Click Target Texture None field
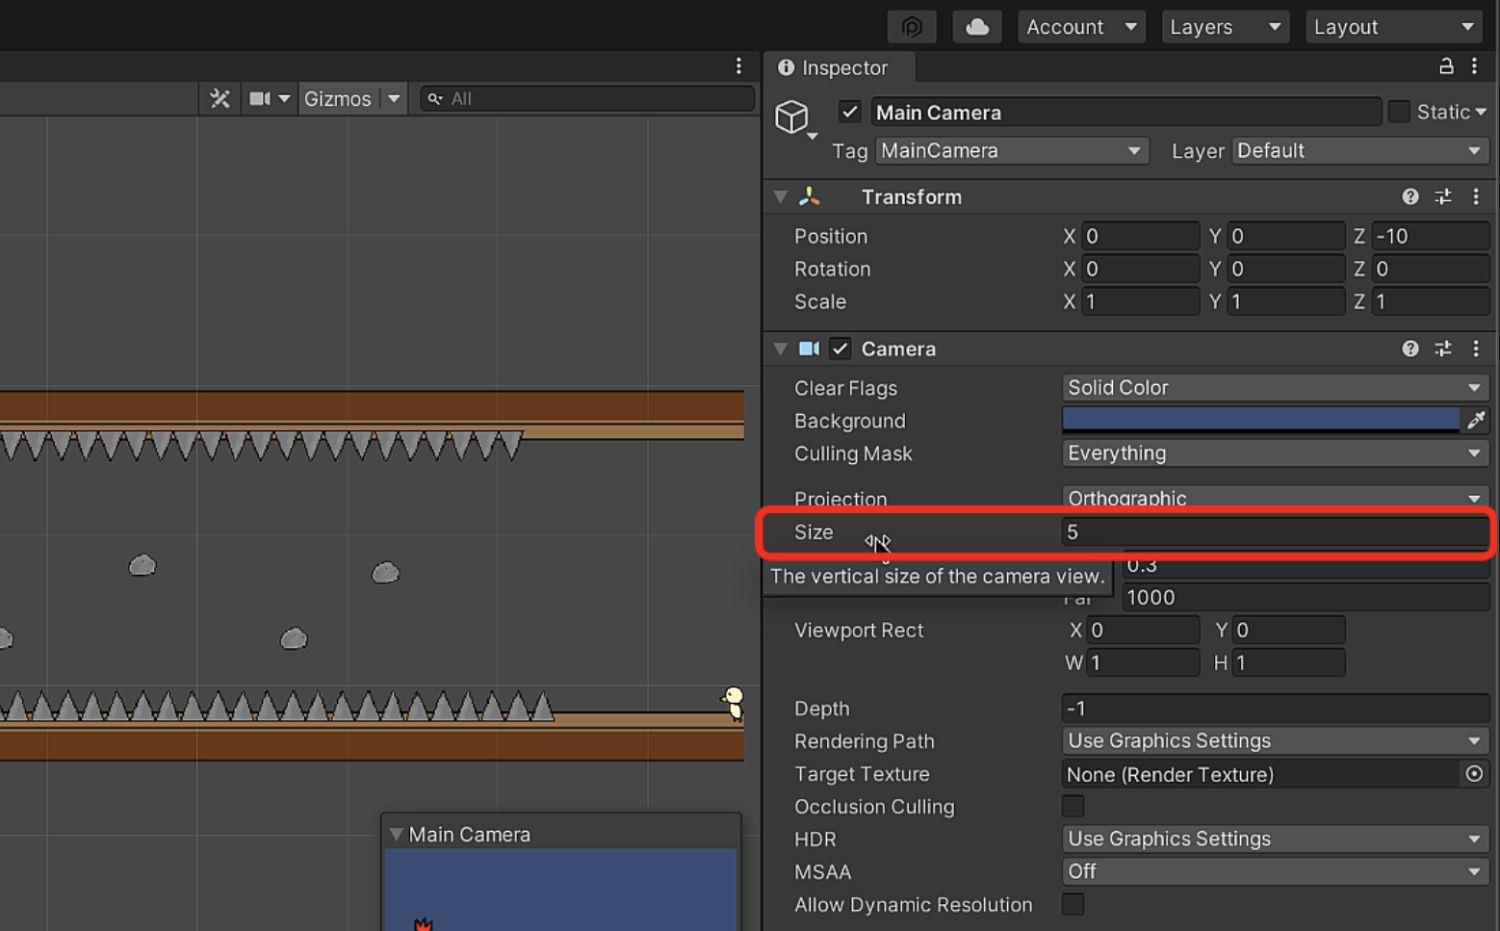 tap(1260, 774)
